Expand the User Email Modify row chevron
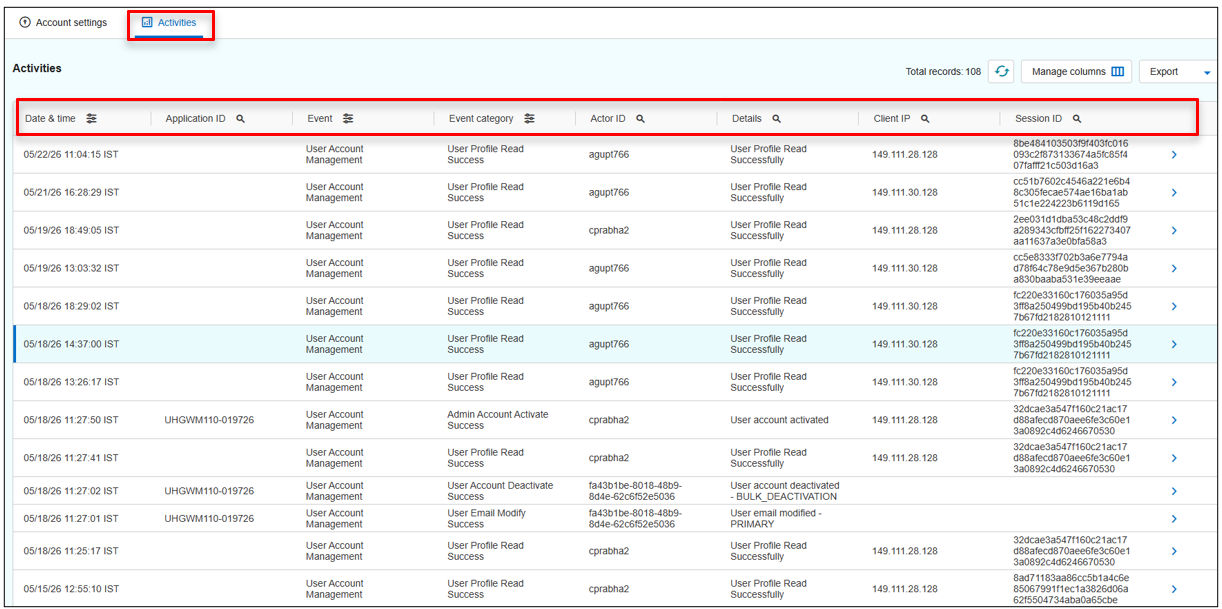Viewport: 1222px width, 609px height. click(1174, 518)
